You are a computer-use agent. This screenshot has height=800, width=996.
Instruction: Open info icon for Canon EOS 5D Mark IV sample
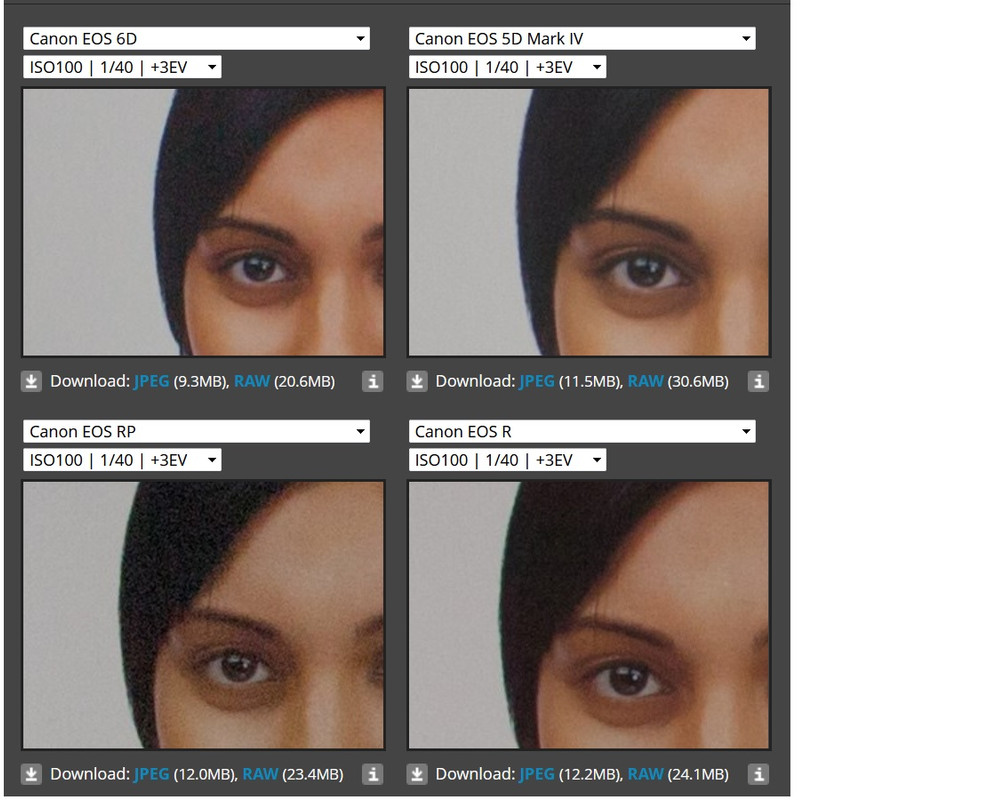758,381
